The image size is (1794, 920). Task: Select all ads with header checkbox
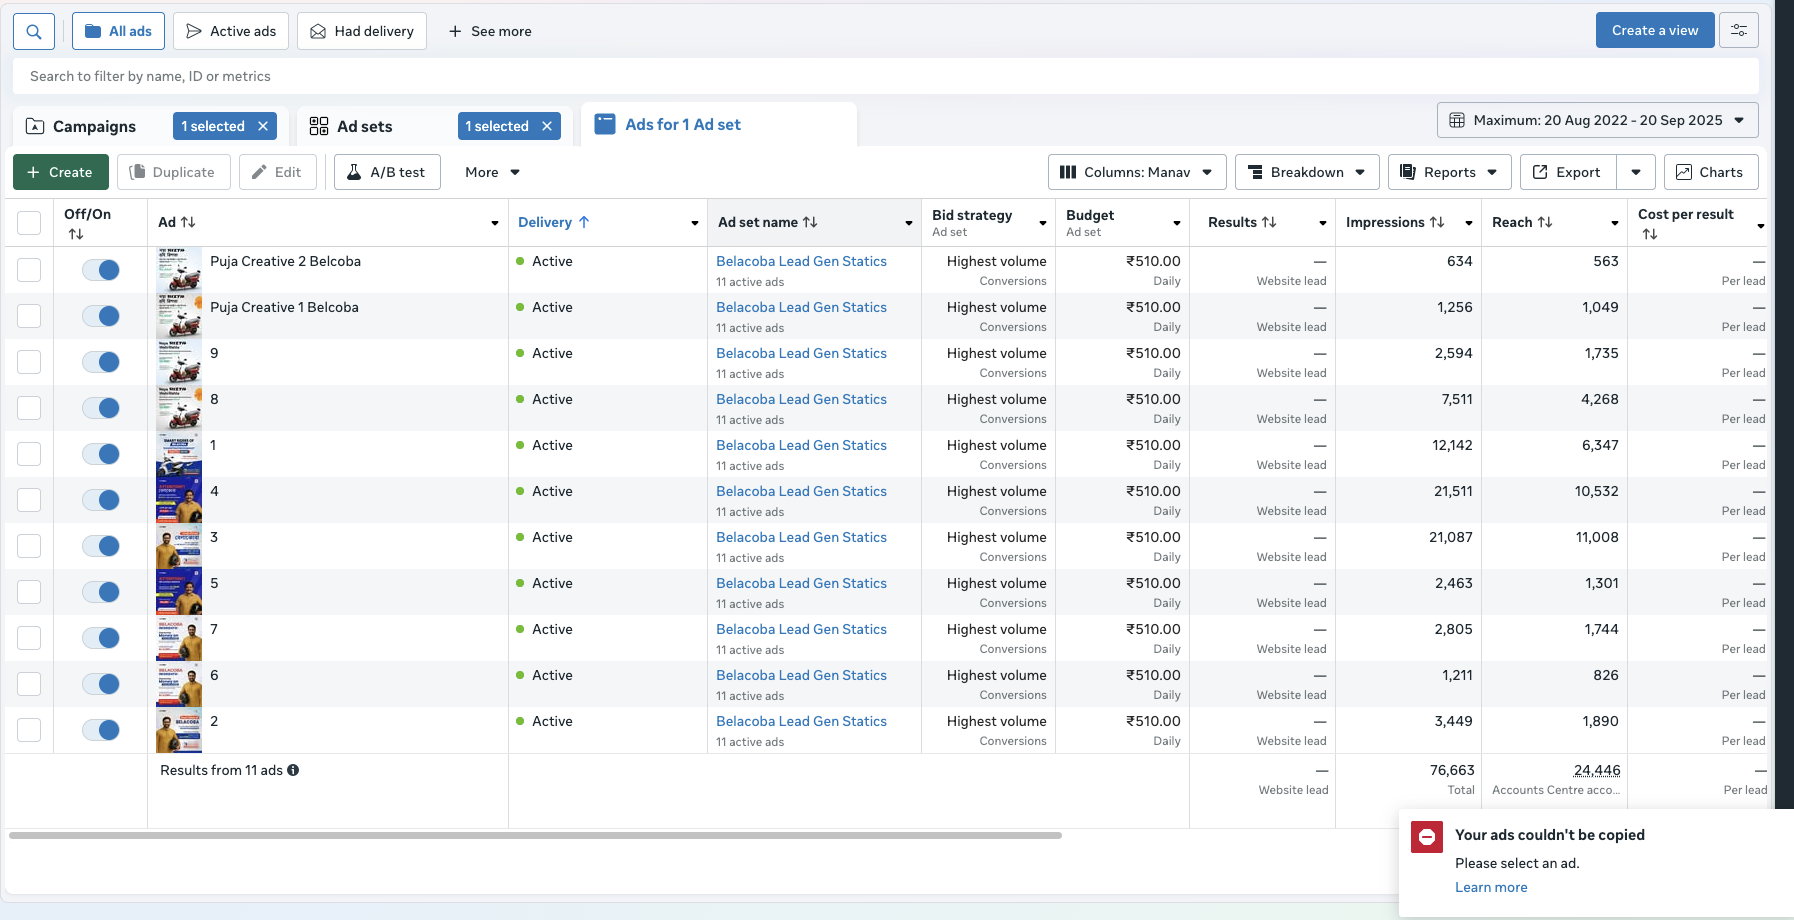click(28, 222)
